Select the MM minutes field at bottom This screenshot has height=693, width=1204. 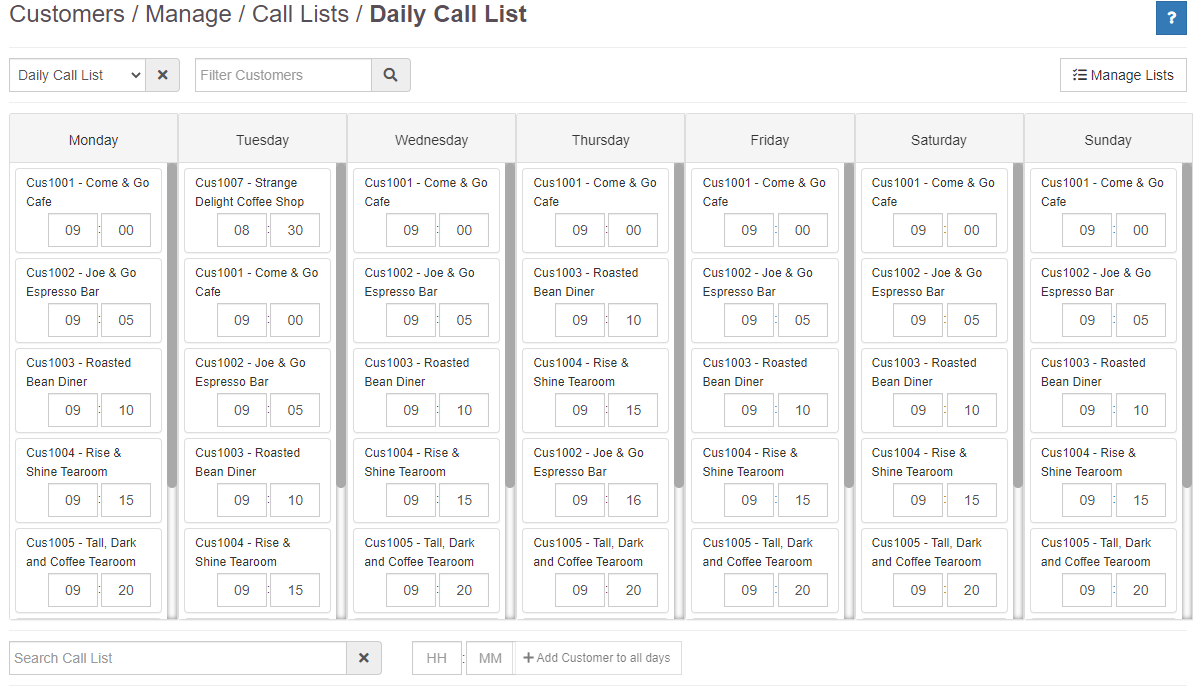pyautogui.click(x=490, y=658)
